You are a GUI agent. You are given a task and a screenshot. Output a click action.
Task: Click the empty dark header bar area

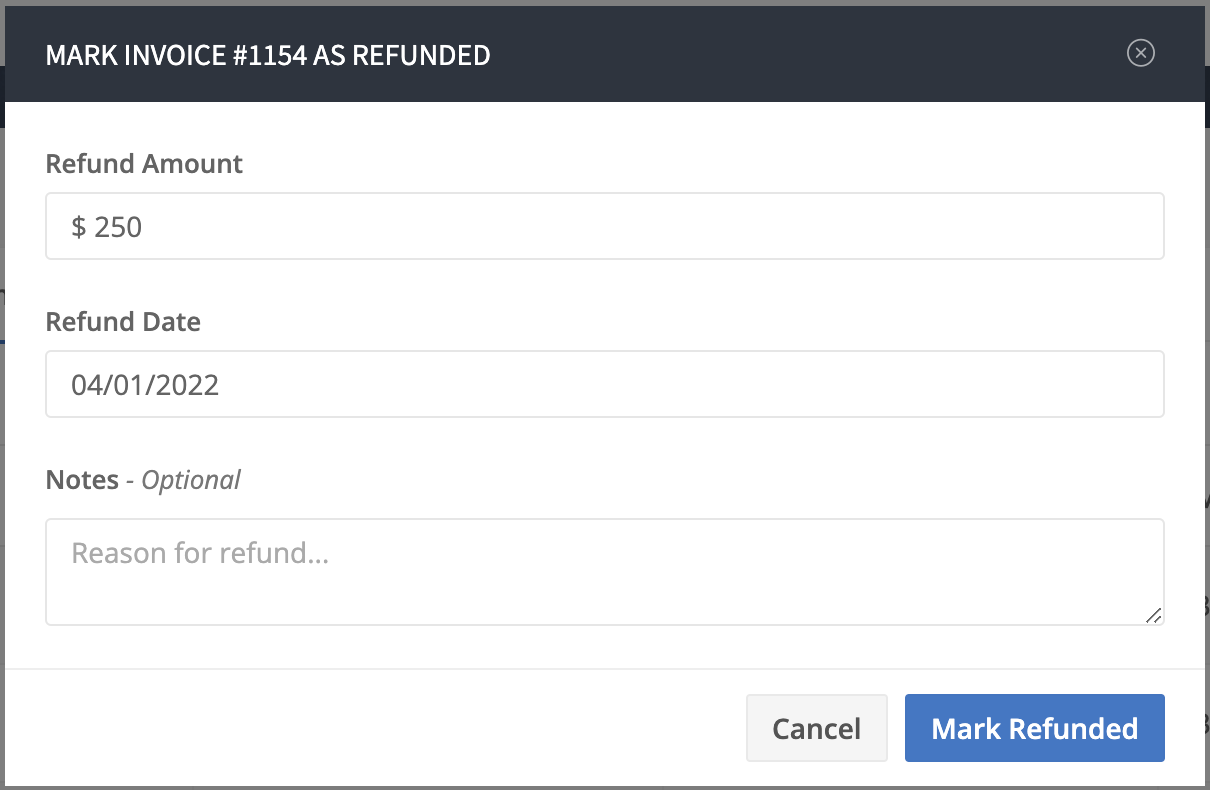tap(800, 55)
